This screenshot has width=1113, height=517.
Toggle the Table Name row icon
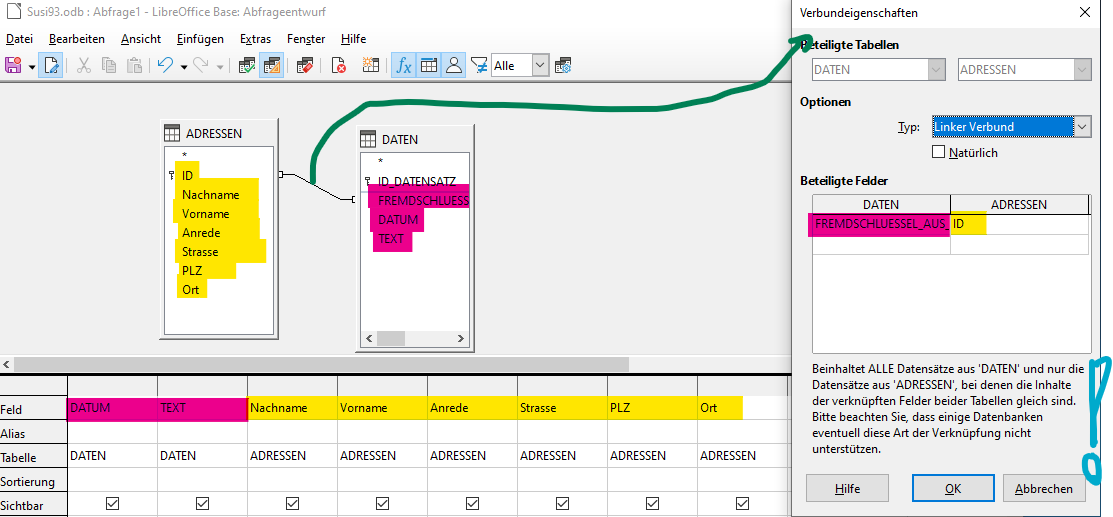(x=428, y=66)
